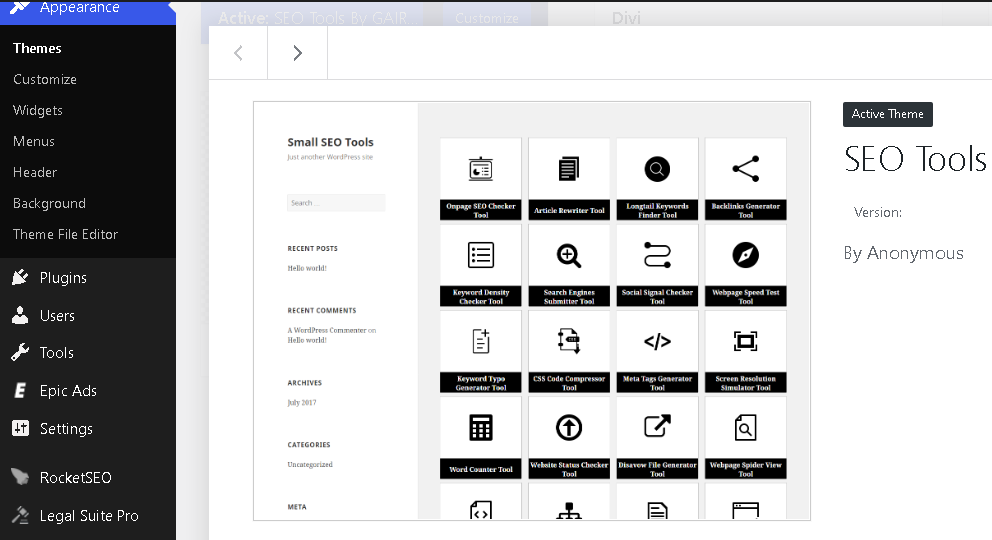992x540 pixels.
Task: Click the Word Counter Tool label
Action: pos(481,469)
